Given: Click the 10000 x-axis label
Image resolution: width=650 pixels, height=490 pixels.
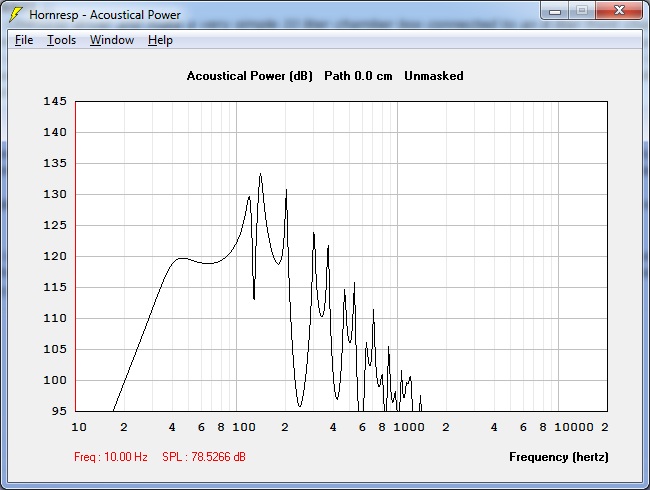Looking at the screenshot, I should [574, 427].
